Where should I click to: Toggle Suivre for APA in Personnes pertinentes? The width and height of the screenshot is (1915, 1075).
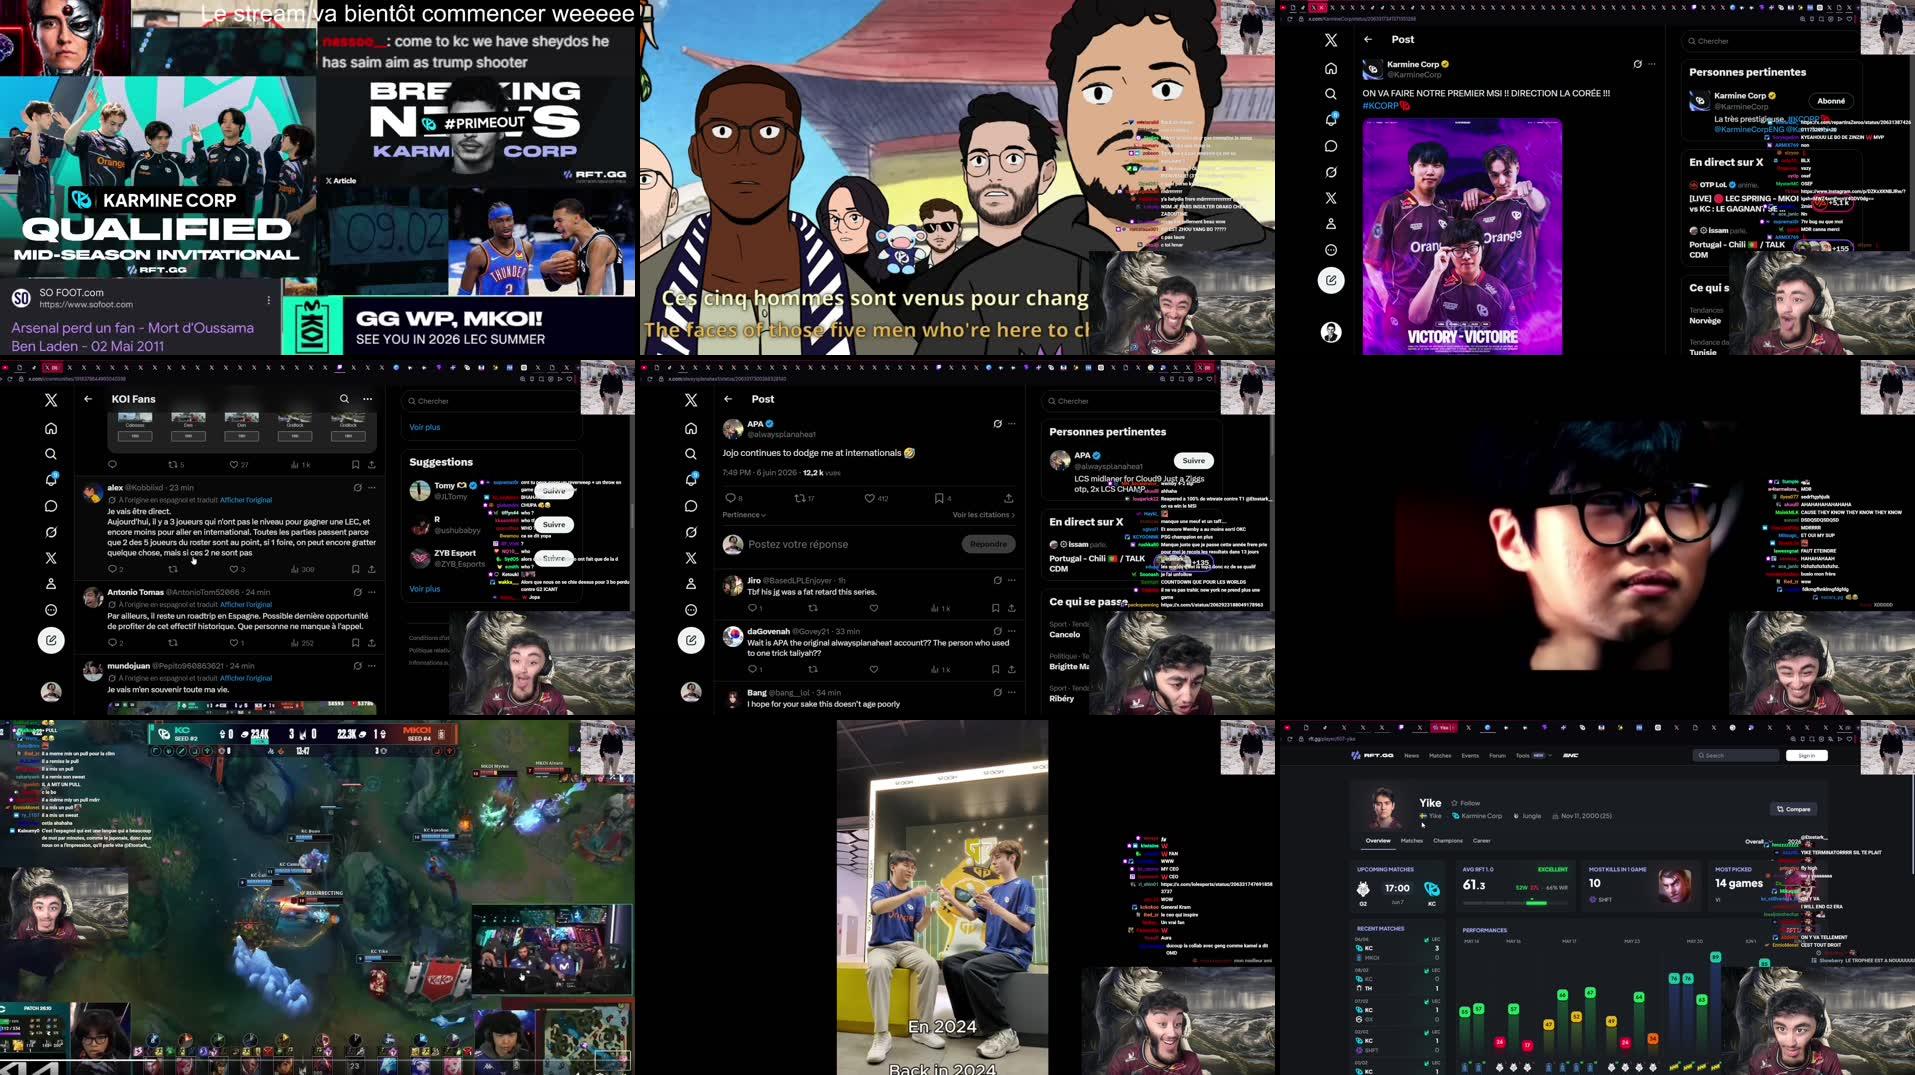point(1194,461)
